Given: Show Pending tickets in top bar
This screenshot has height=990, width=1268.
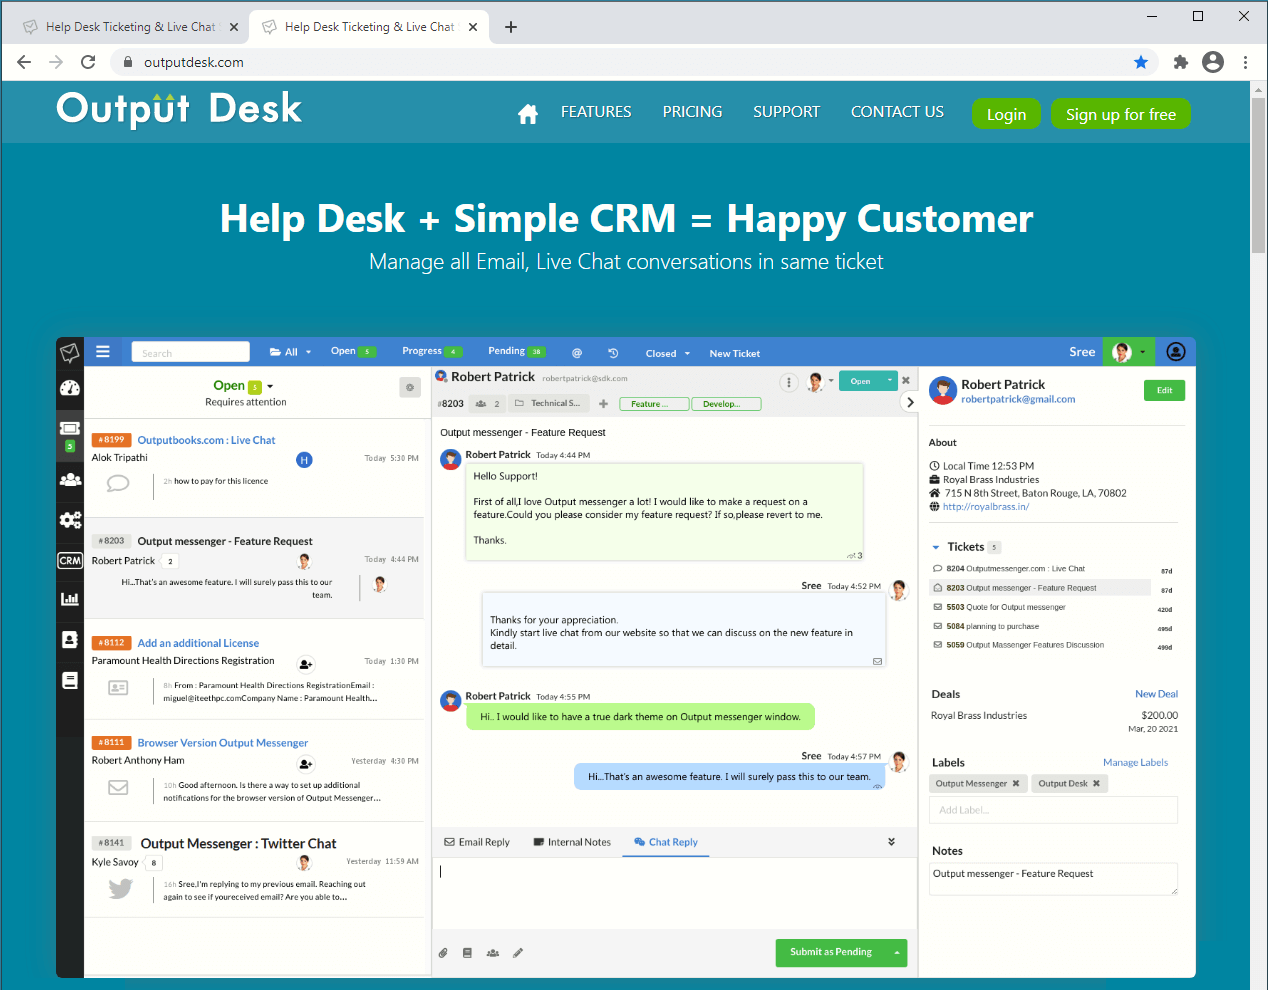Looking at the screenshot, I should point(516,351).
